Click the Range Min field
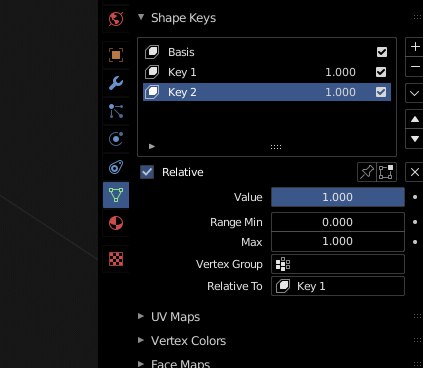Image resolution: width=423 pixels, height=368 pixels. coord(338,222)
